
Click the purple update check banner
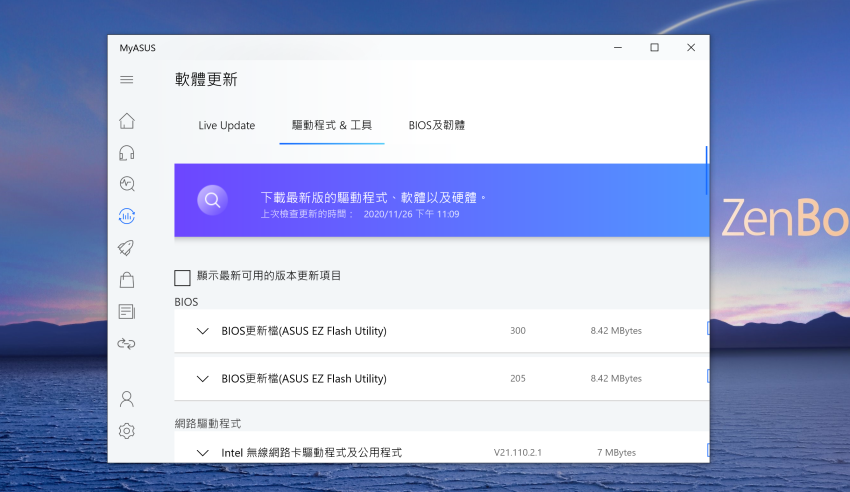[x=442, y=200]
